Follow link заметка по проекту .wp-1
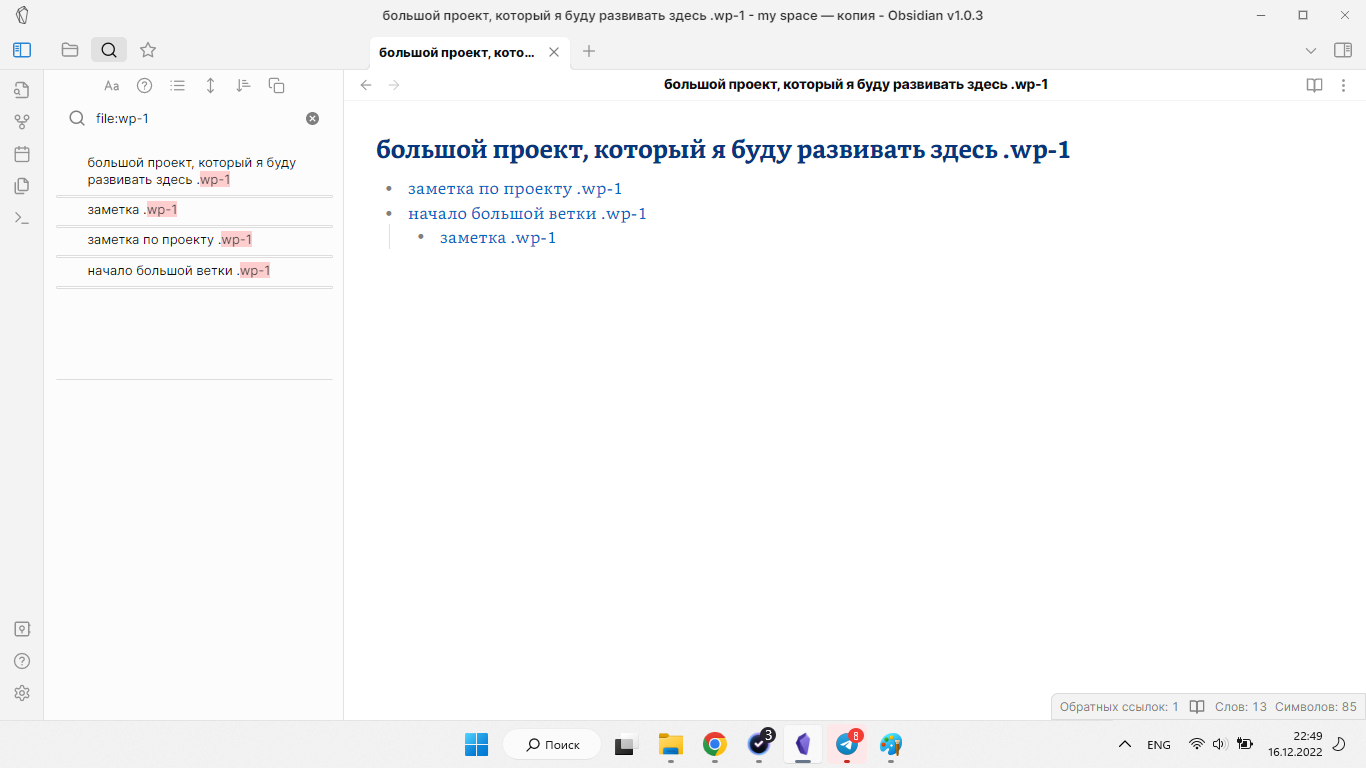This screenshot has height=768, width=1366. tap(515, 189)
